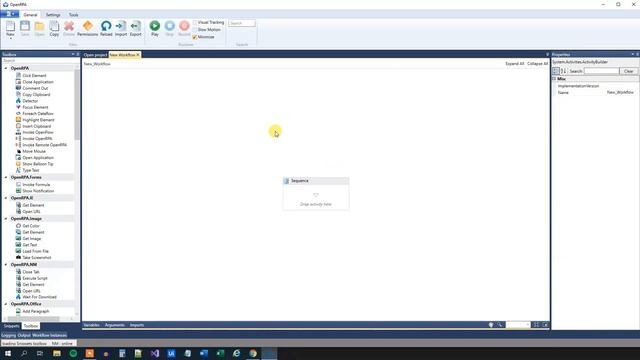Collapse the OpenRPA.Forms toolbox group
Viewport: 640px width, 360px height.
6,178
